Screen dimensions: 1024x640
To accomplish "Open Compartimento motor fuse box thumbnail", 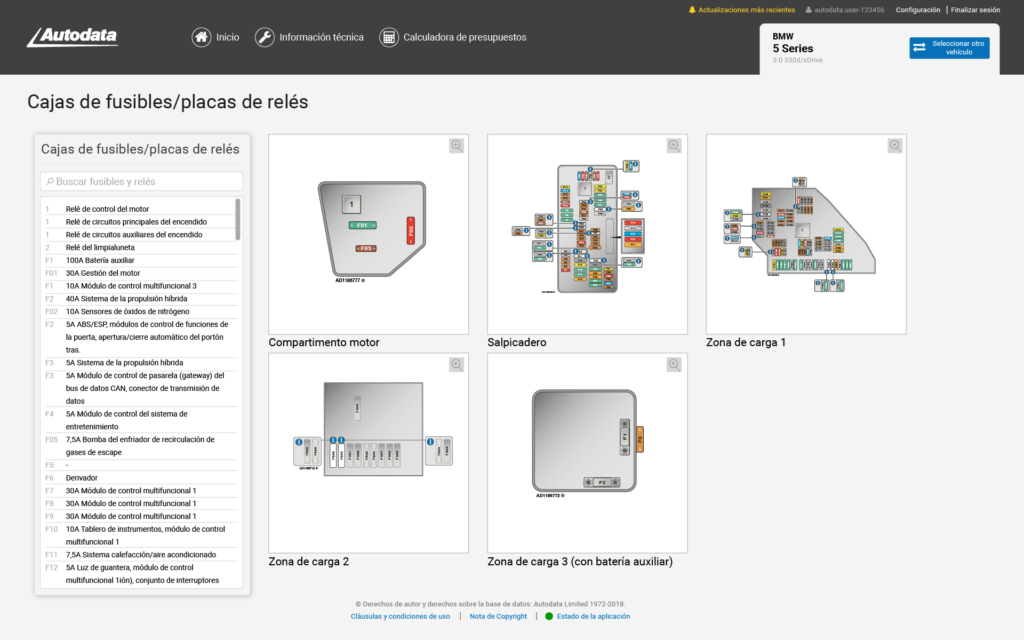I will click(368, 234).
